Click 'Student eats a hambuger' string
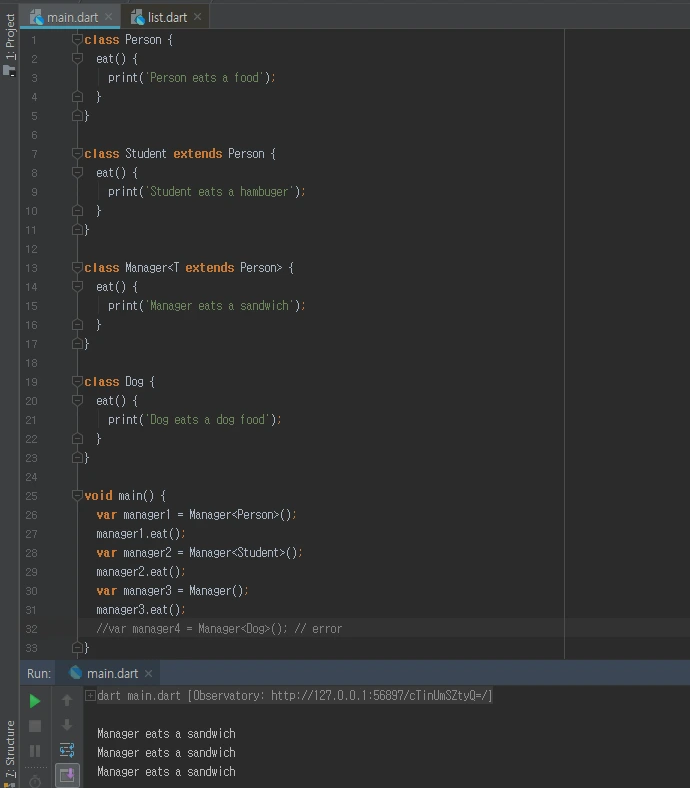This screenshot has height=788, width=690. click(219, 192)
